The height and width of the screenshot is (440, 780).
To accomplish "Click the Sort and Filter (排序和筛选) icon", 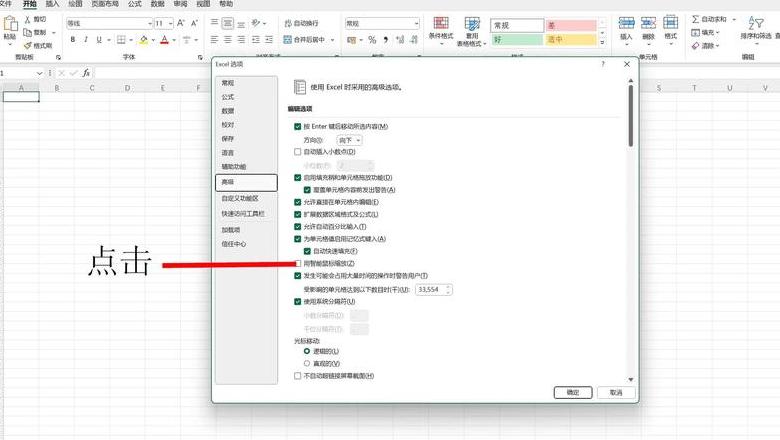I will pyautogui.click(x=756, y=22).
